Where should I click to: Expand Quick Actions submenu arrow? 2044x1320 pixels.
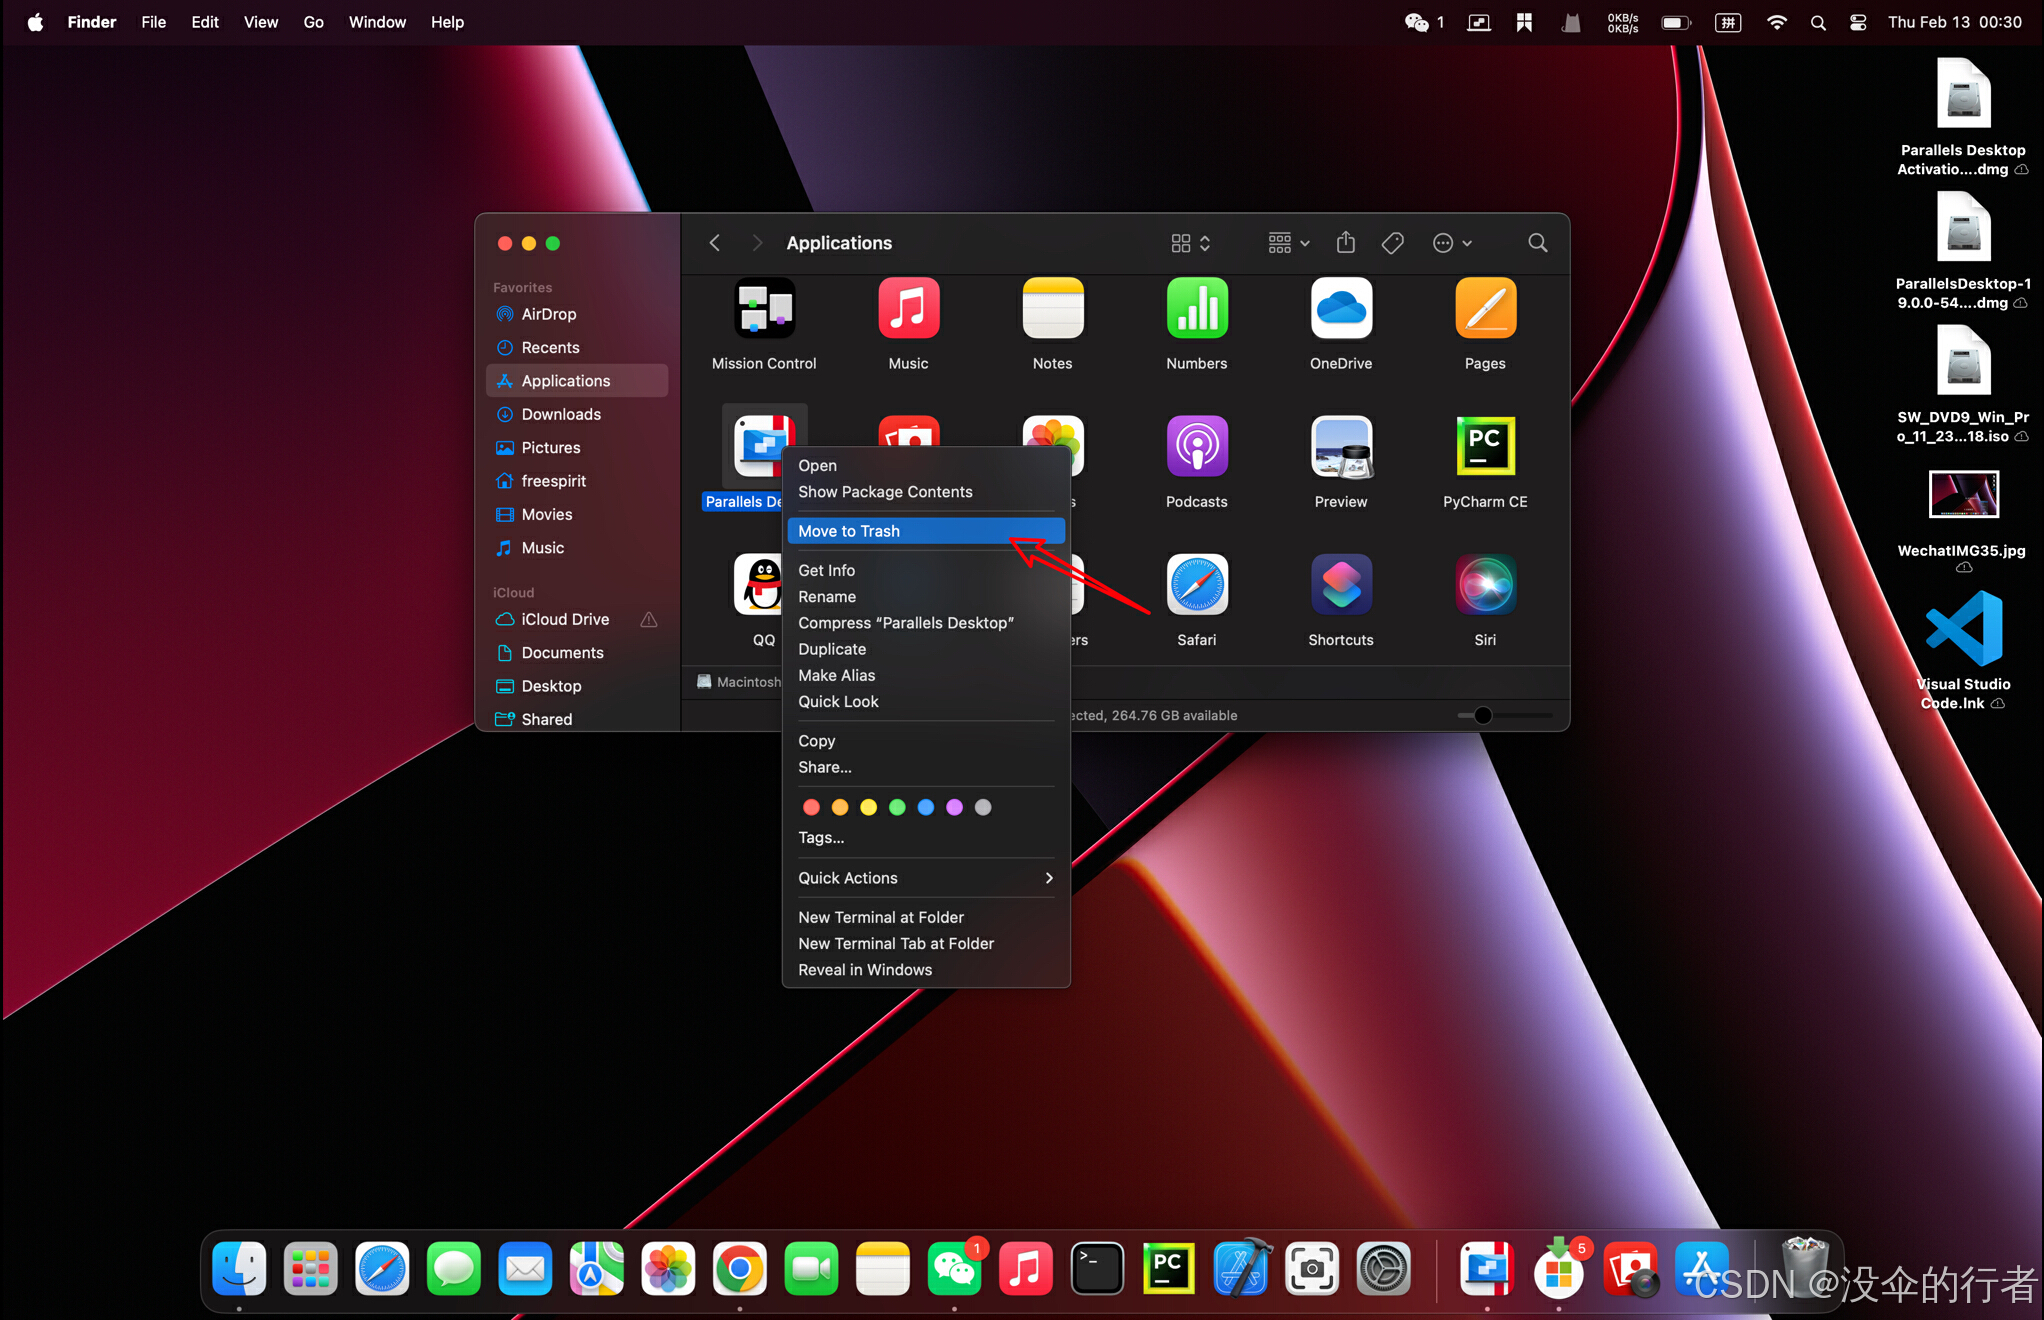pos(1048,878)
